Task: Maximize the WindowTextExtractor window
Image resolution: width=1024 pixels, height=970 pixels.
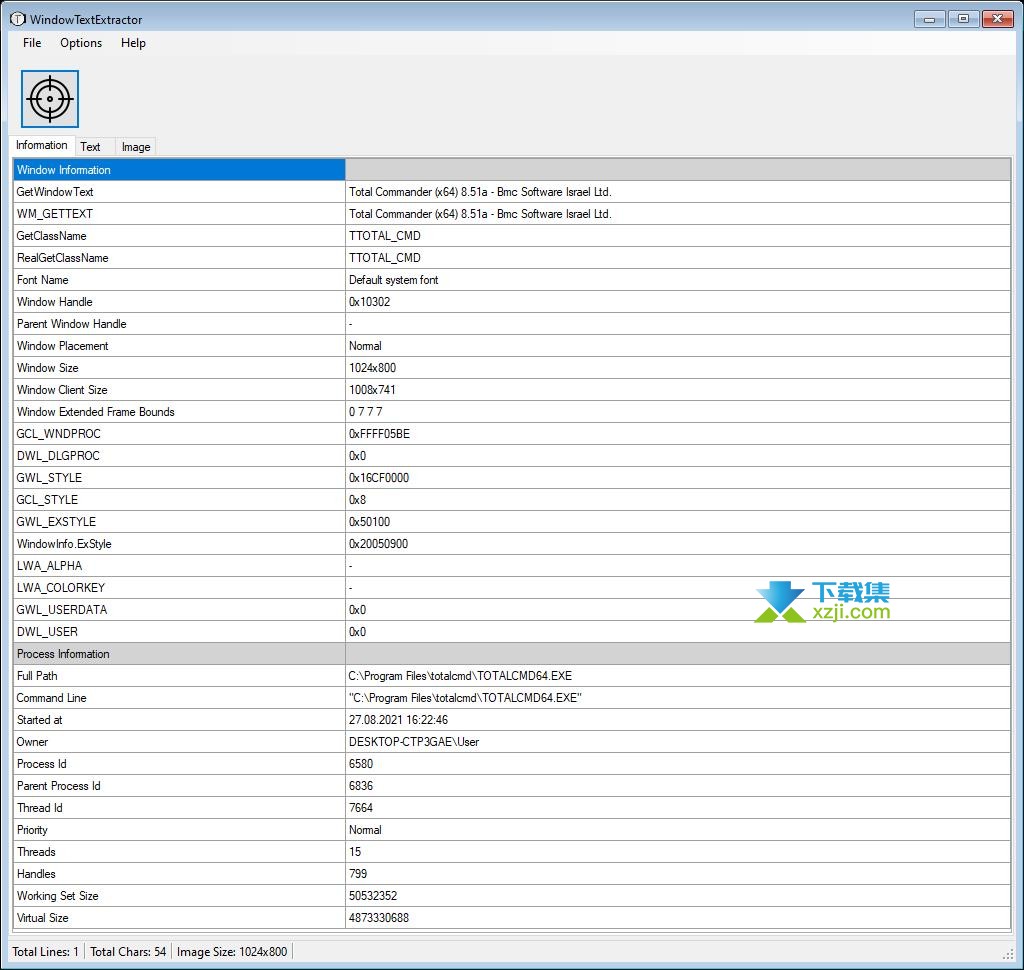Action: pyautogui.click(x=963, y=19)
